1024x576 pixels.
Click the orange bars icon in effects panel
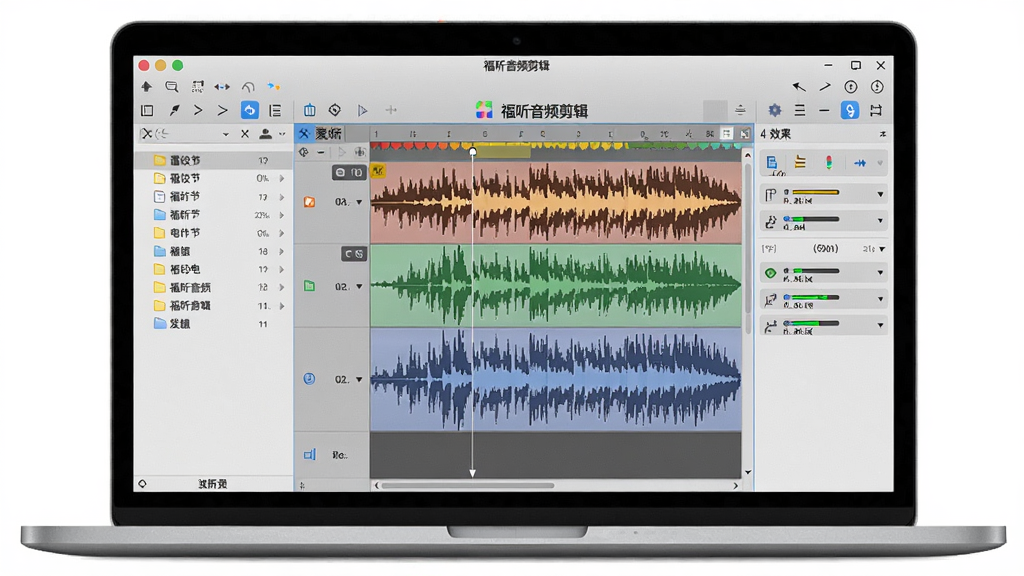pyautogui.click(x=800, y=163)
